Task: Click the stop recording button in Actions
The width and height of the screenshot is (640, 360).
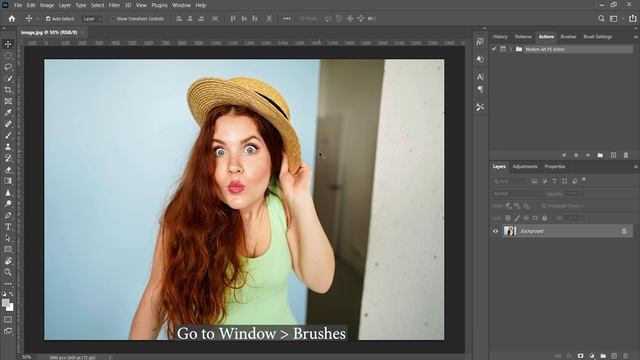Action: coord(564,155)
